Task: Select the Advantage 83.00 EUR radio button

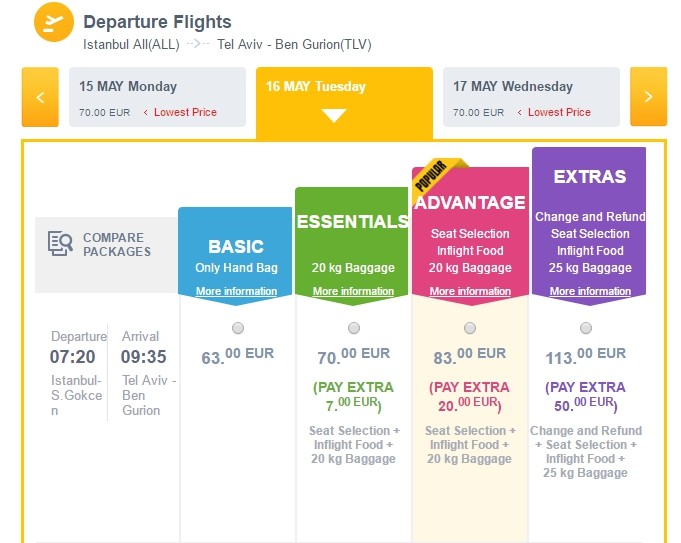Action: pos(470,328)
